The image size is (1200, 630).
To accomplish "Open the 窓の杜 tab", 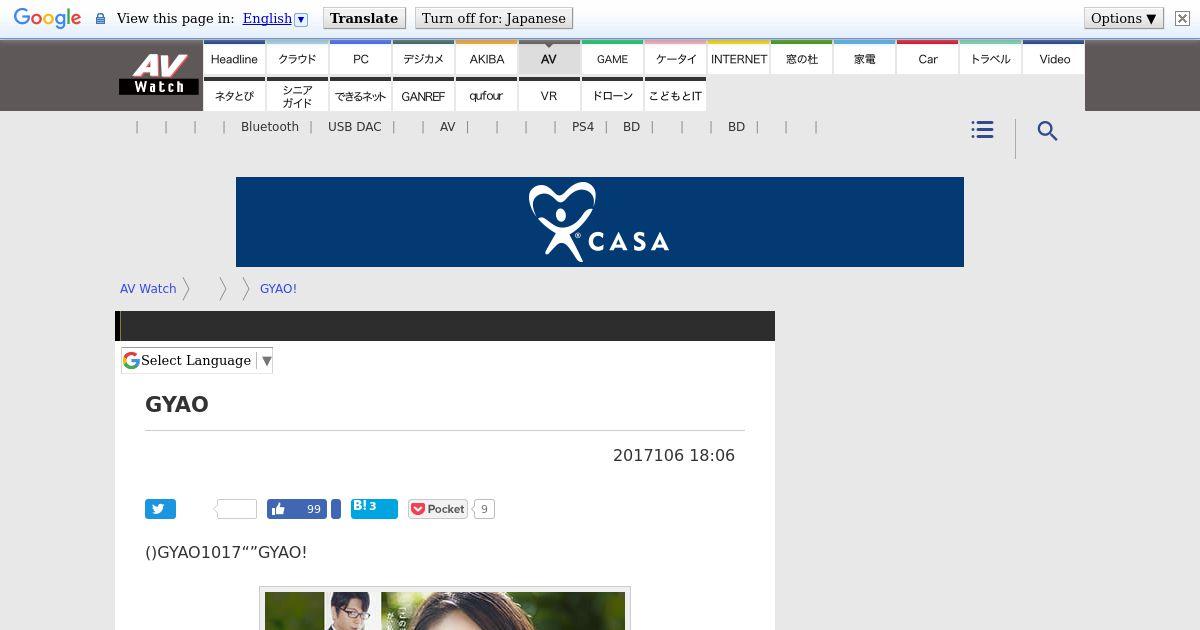I will pos(802,59).
